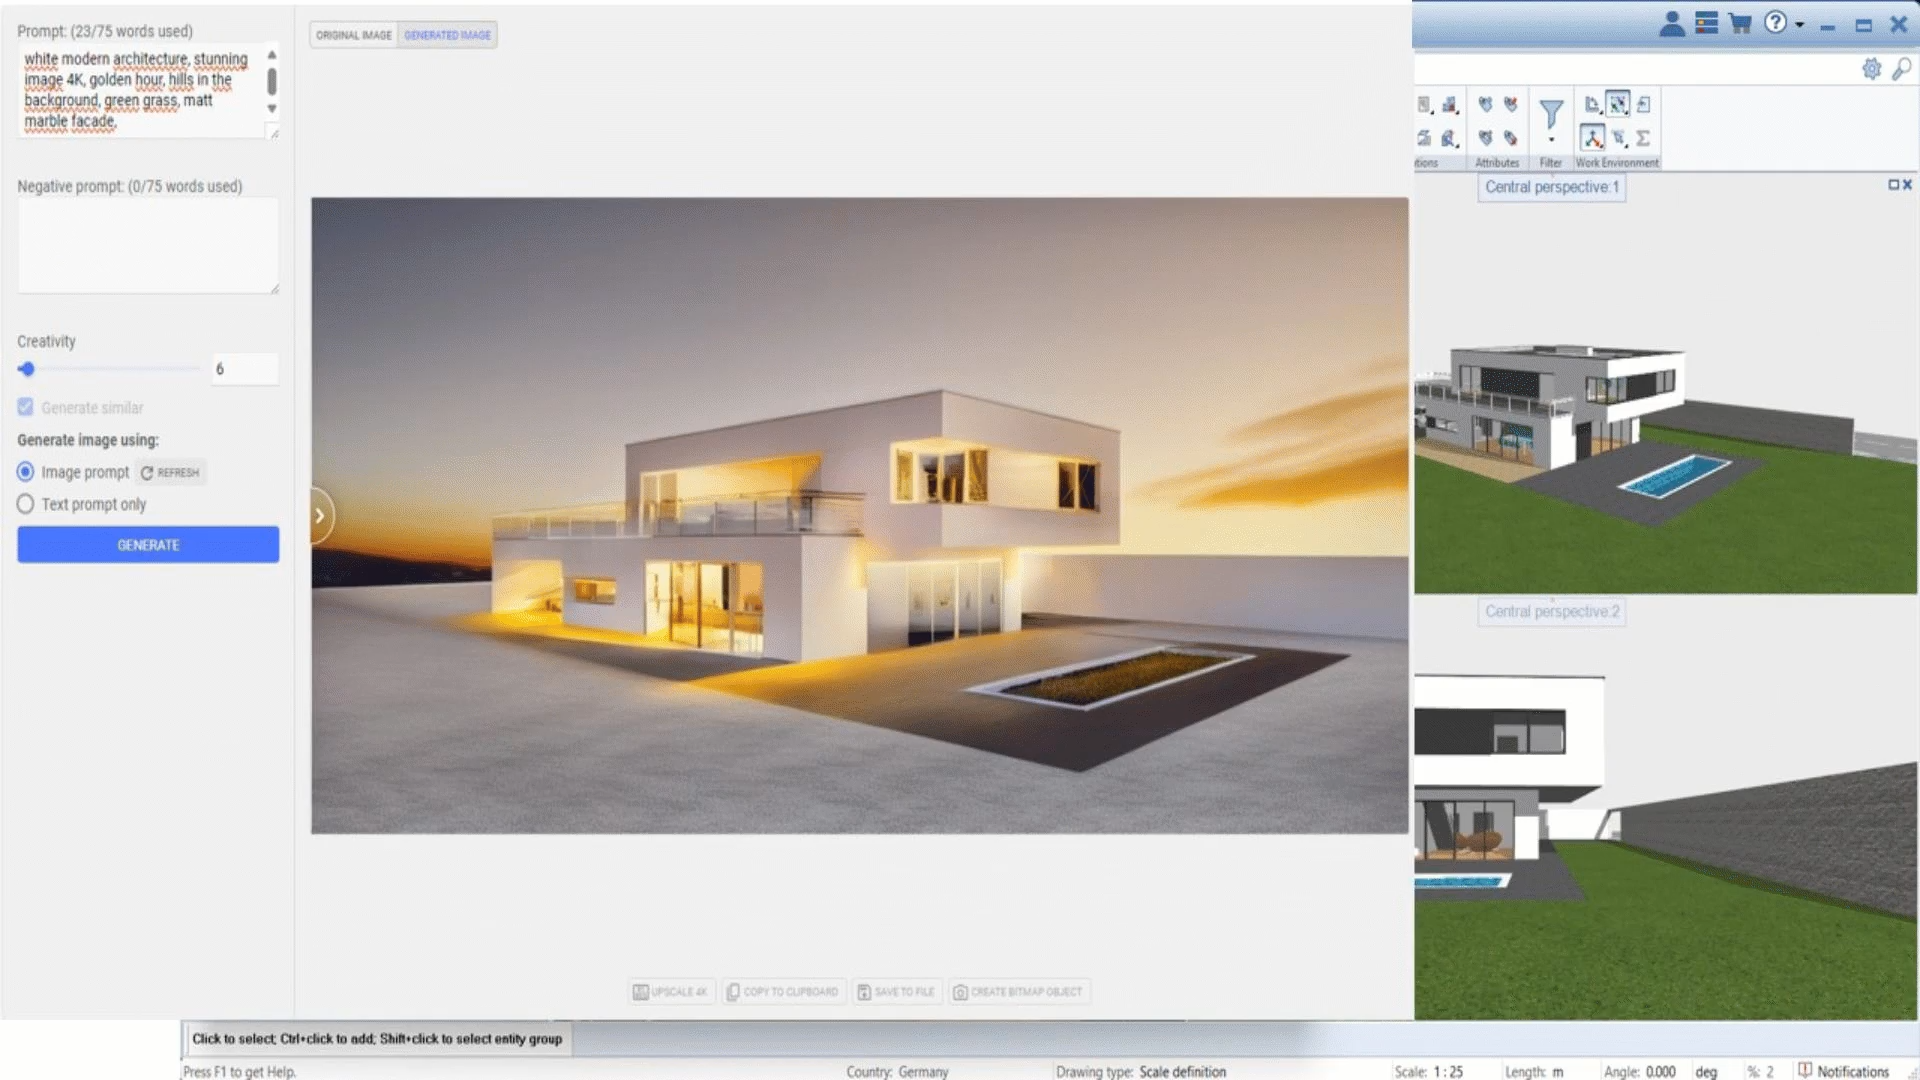Switch to the Original Image tab
The height and width of the screenshot is (1080, 1920).
pyautogui.click(x=354, y=35)
